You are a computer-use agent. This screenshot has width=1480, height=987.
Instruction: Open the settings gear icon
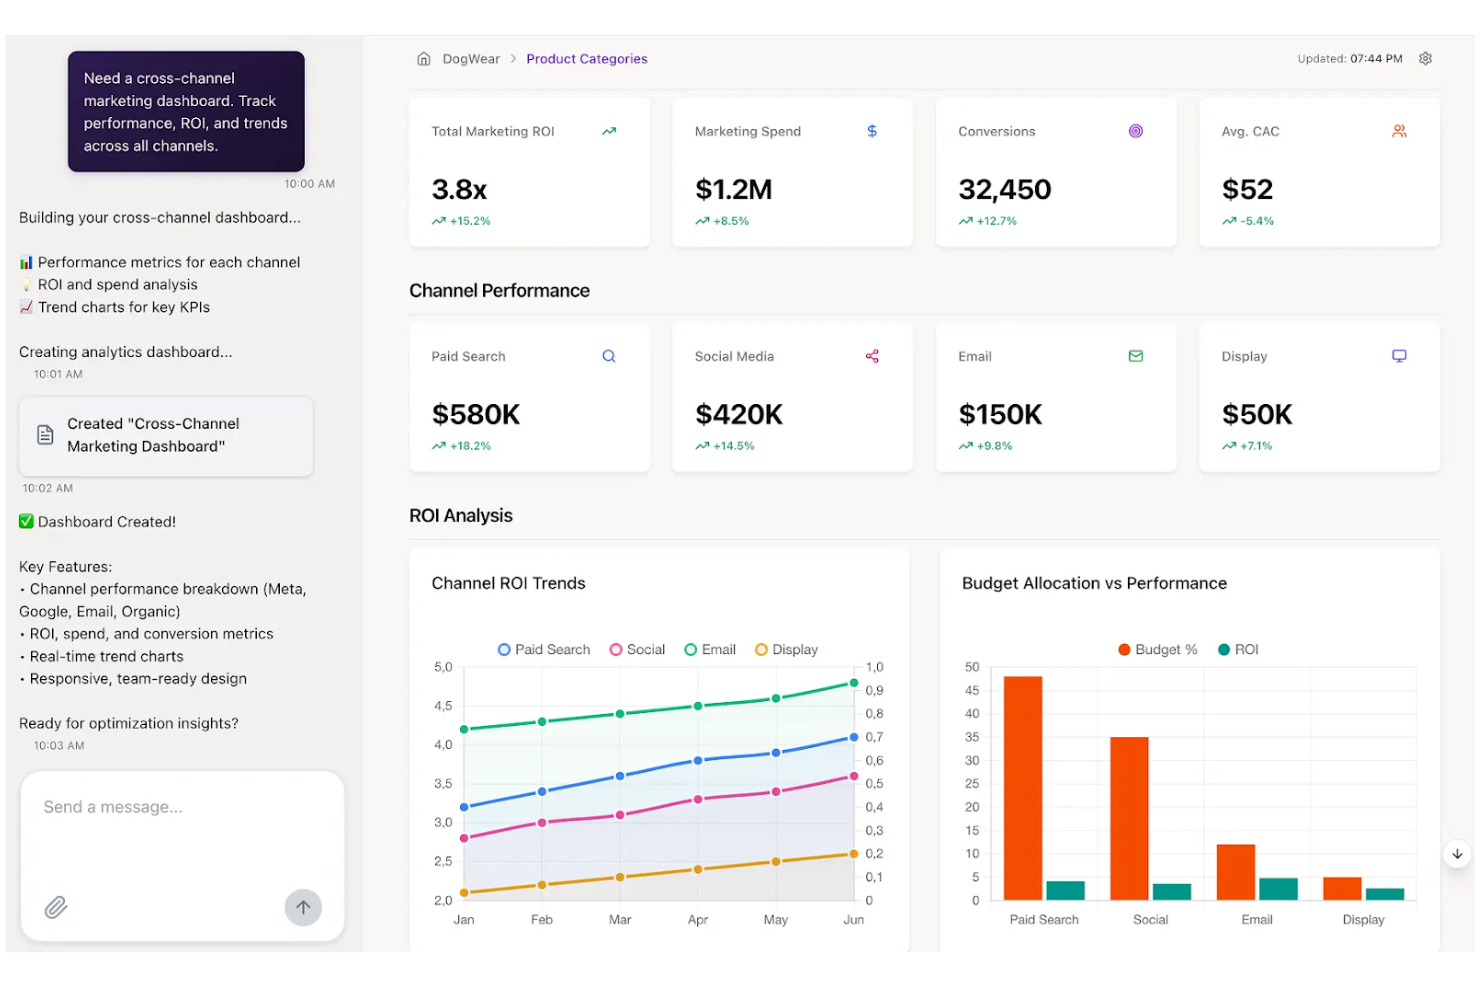click(x=1425, y=59)
